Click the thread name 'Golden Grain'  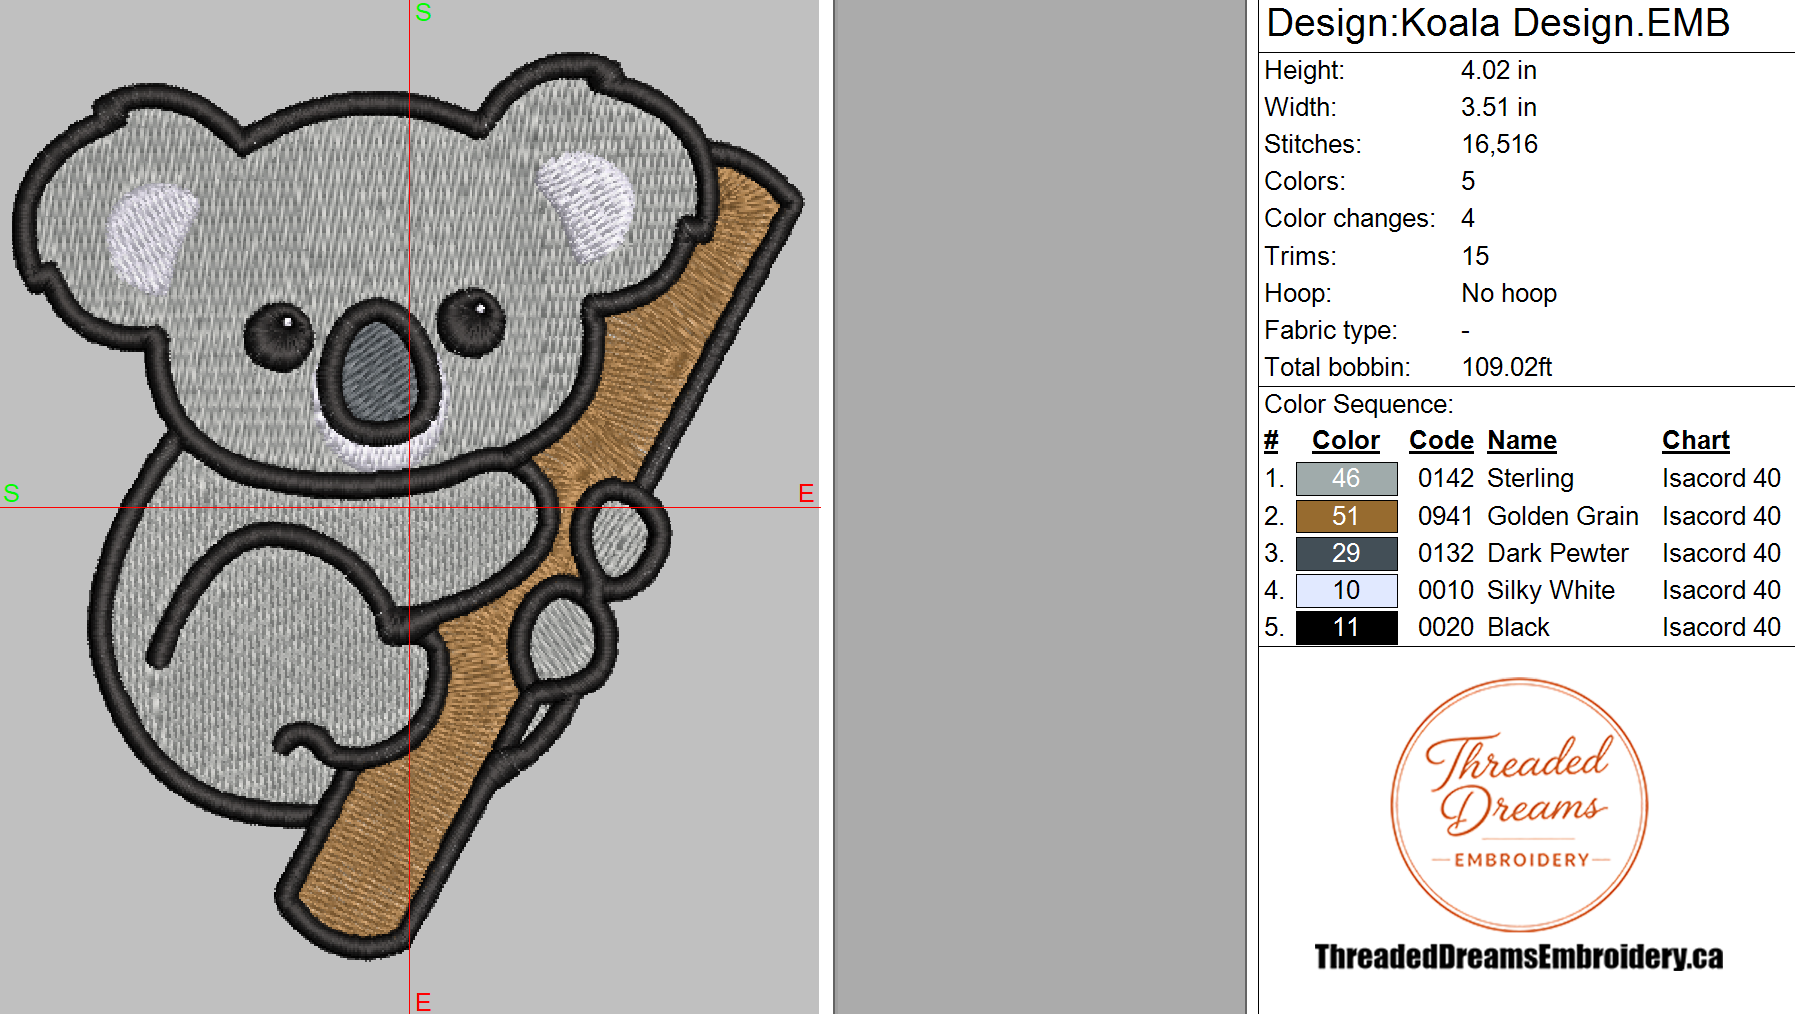1563,516
